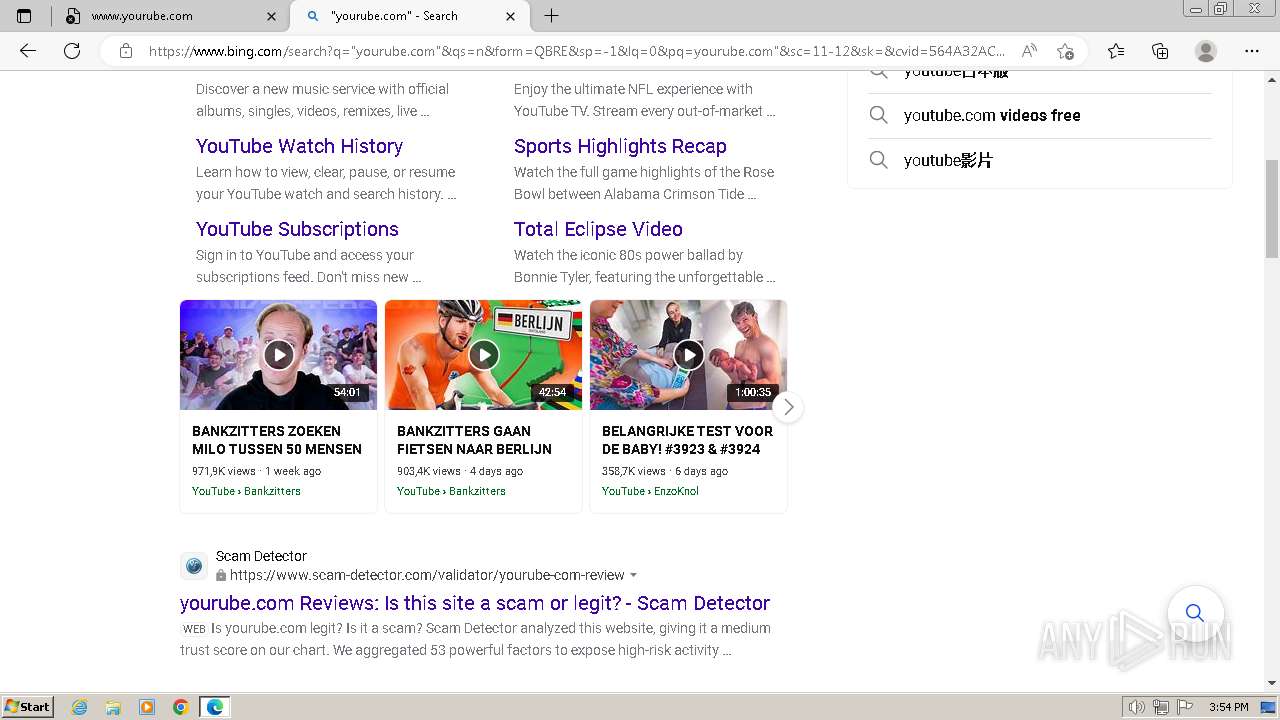Viewport: 1280px width, 720px height.
Task: Click the Scam Detector site favicon
Action: click(194, 566)
